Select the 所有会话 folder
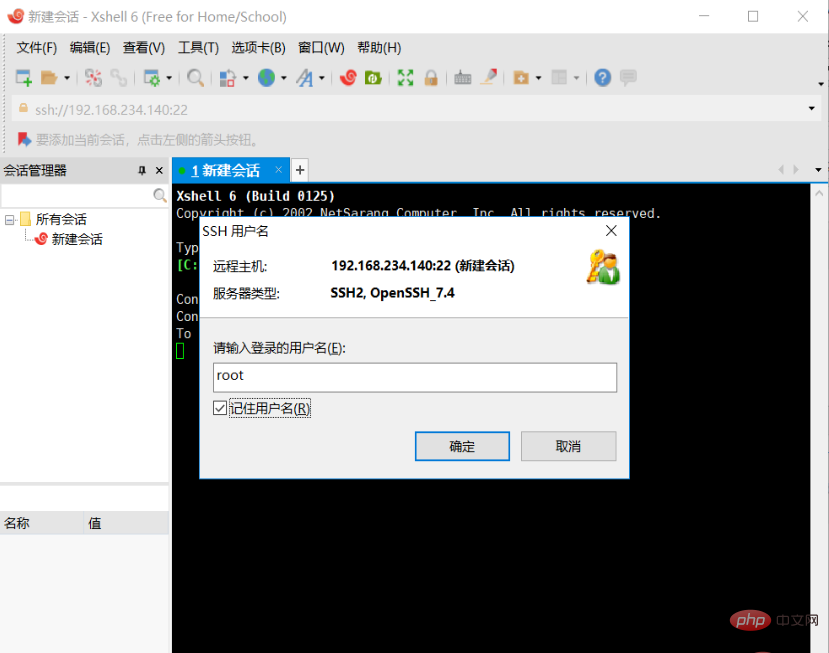The height and width of the screenshot is (653, 829). [61, 219]
